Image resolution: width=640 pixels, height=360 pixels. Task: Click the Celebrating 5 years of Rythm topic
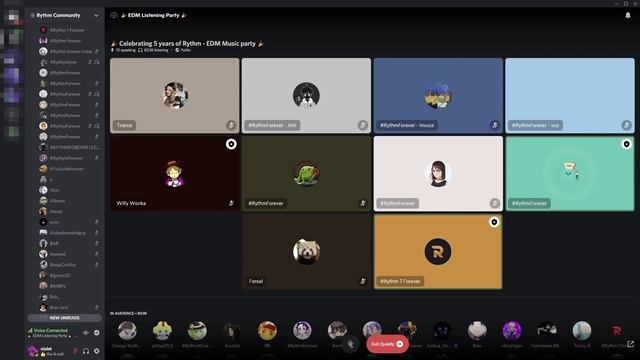[187, 43]
